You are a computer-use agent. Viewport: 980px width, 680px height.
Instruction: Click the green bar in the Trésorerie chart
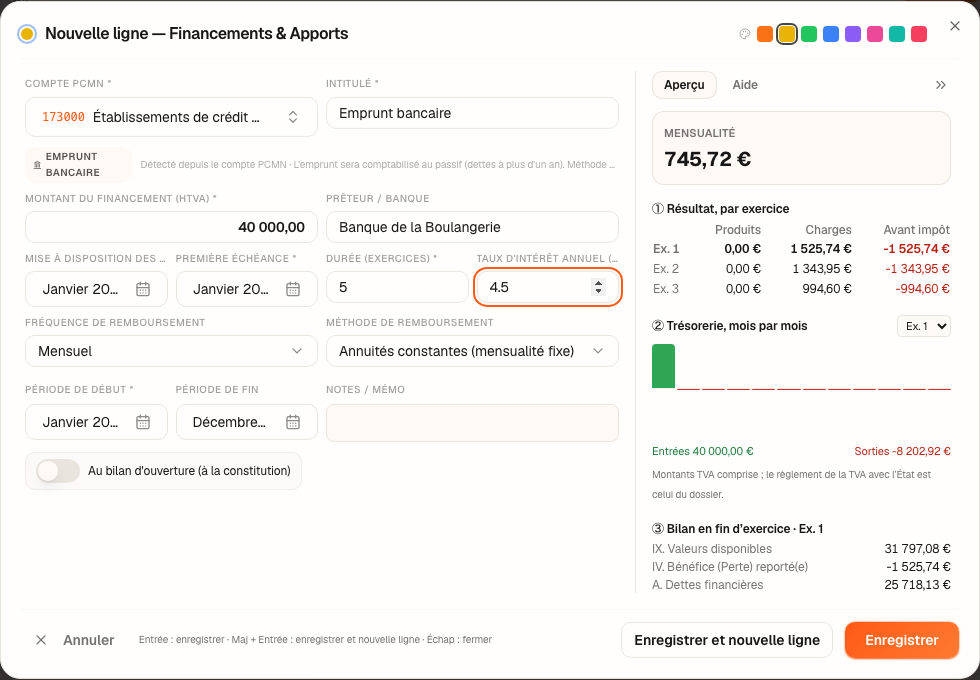point(663,366)
